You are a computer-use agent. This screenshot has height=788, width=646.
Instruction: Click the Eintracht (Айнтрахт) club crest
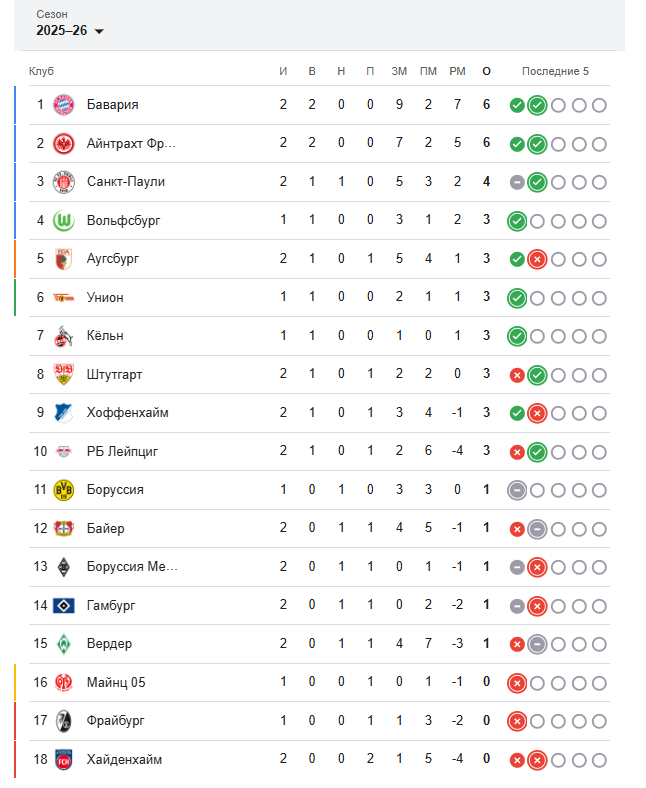[64, 144]
